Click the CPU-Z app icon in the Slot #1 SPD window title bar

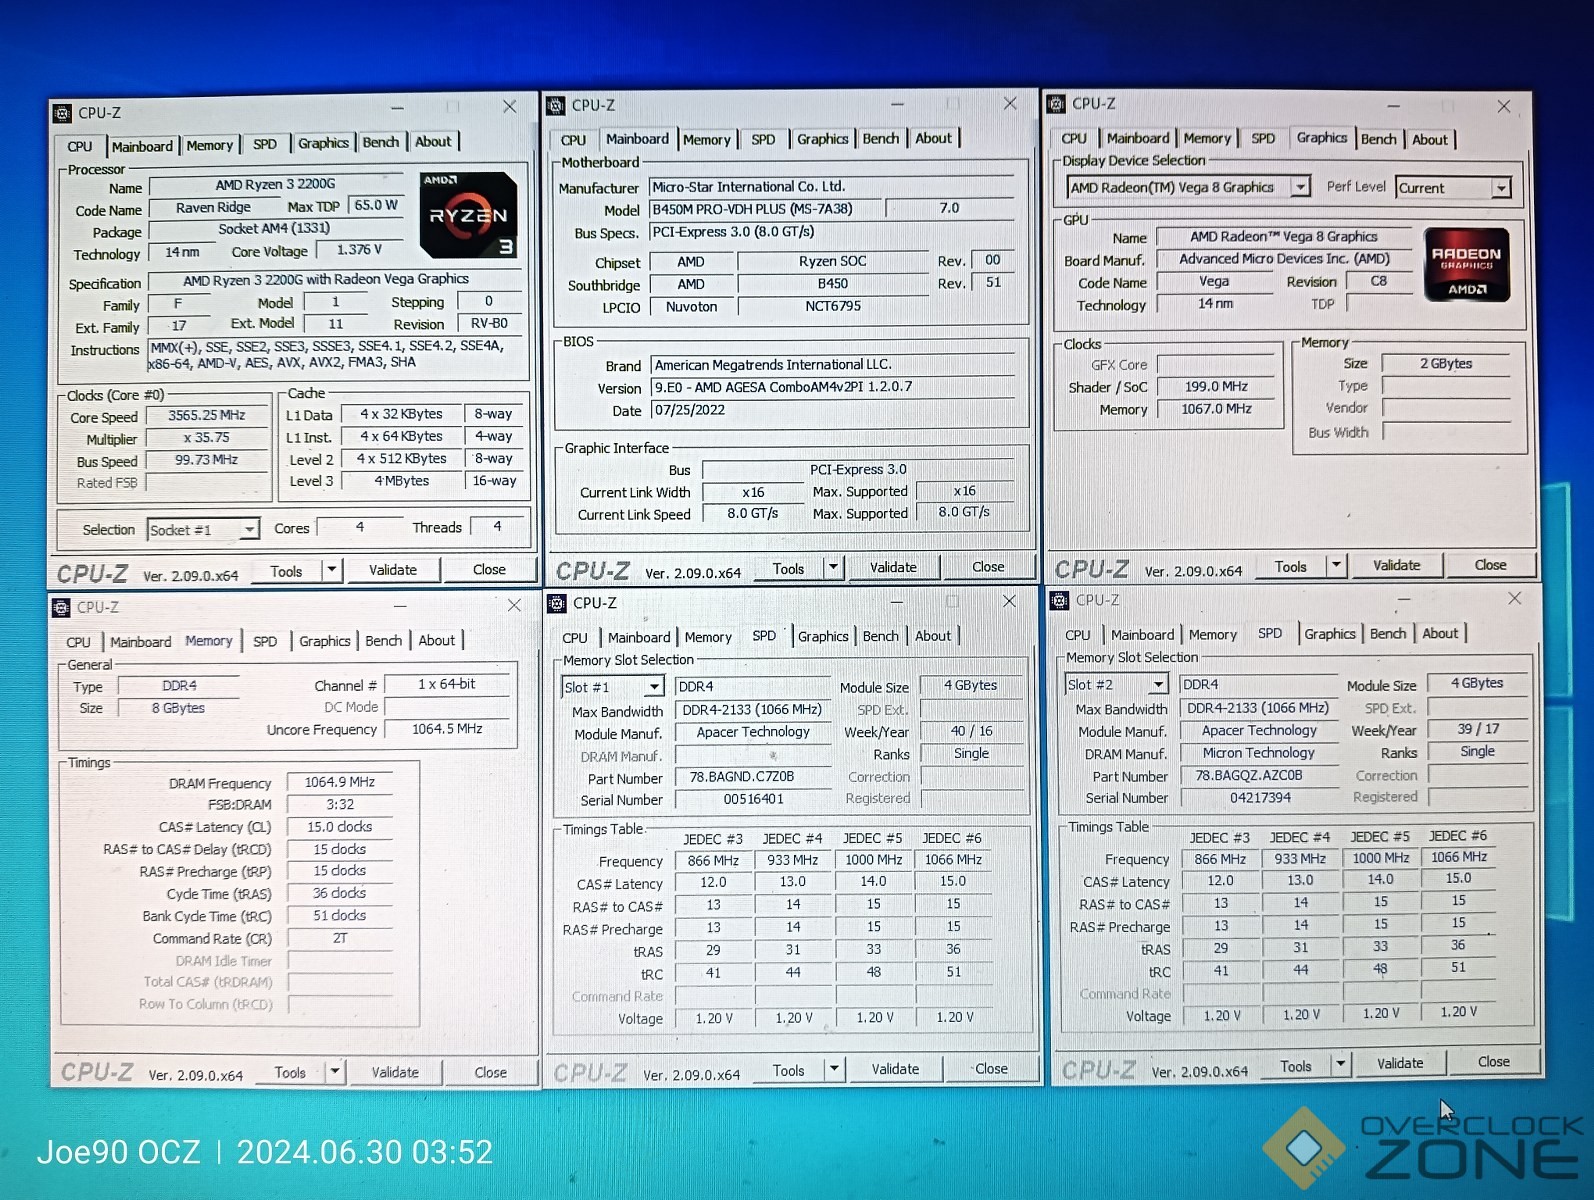click(x=557, y=603)
